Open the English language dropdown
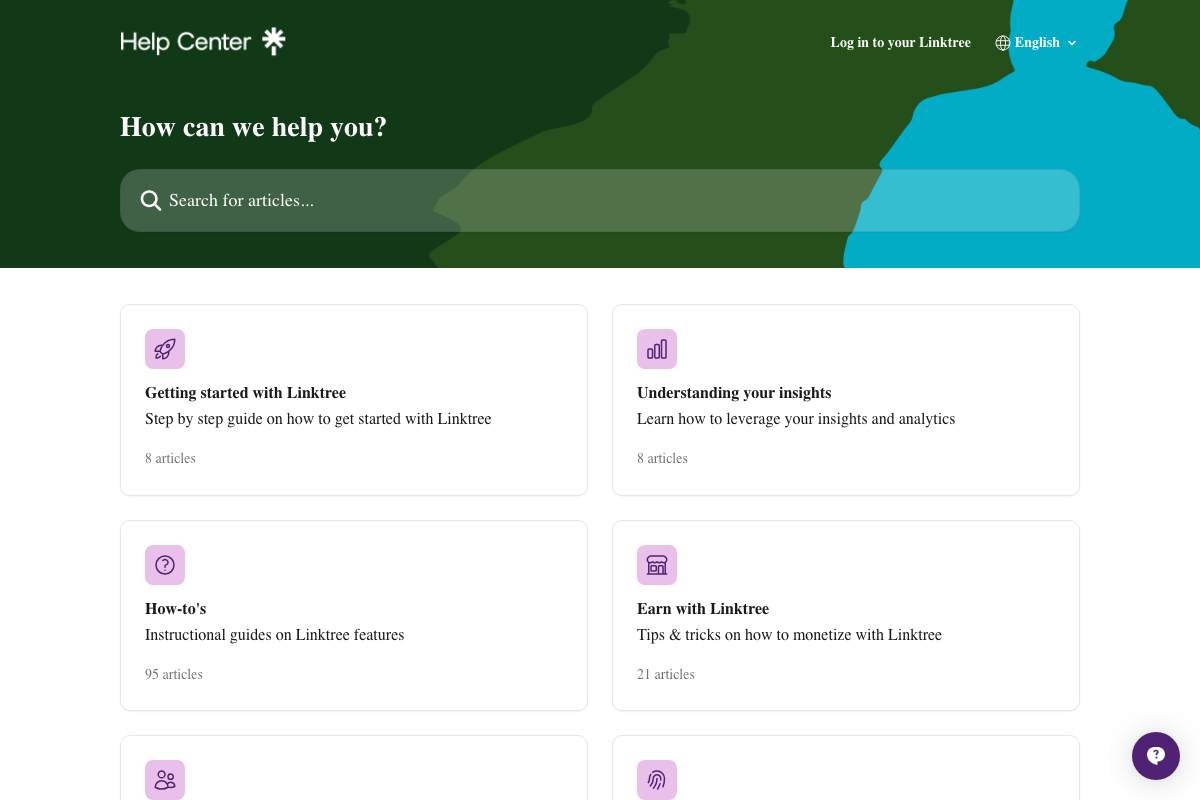 click(1036, 43)
